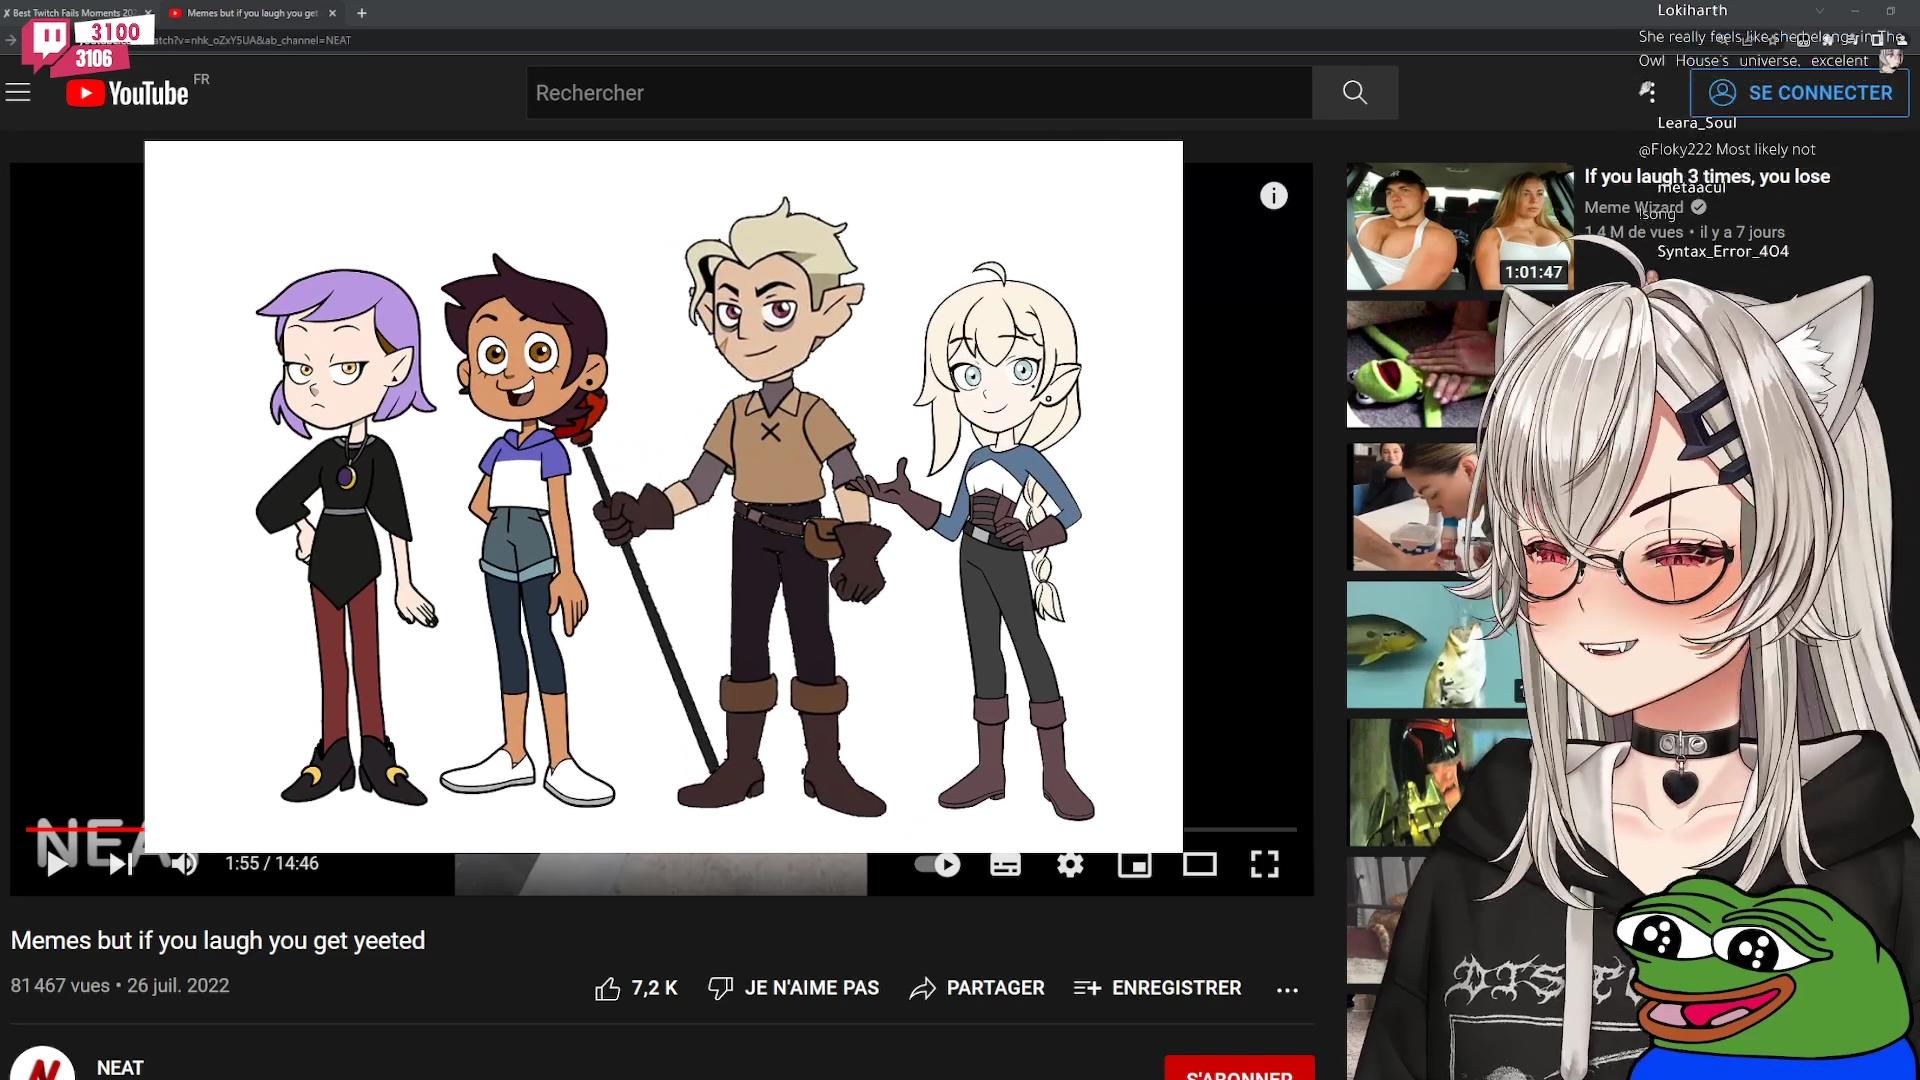Enter fullscreen with the fullscreen icon
This screenshot has height=1080, width=1920.
(1265, 864)
